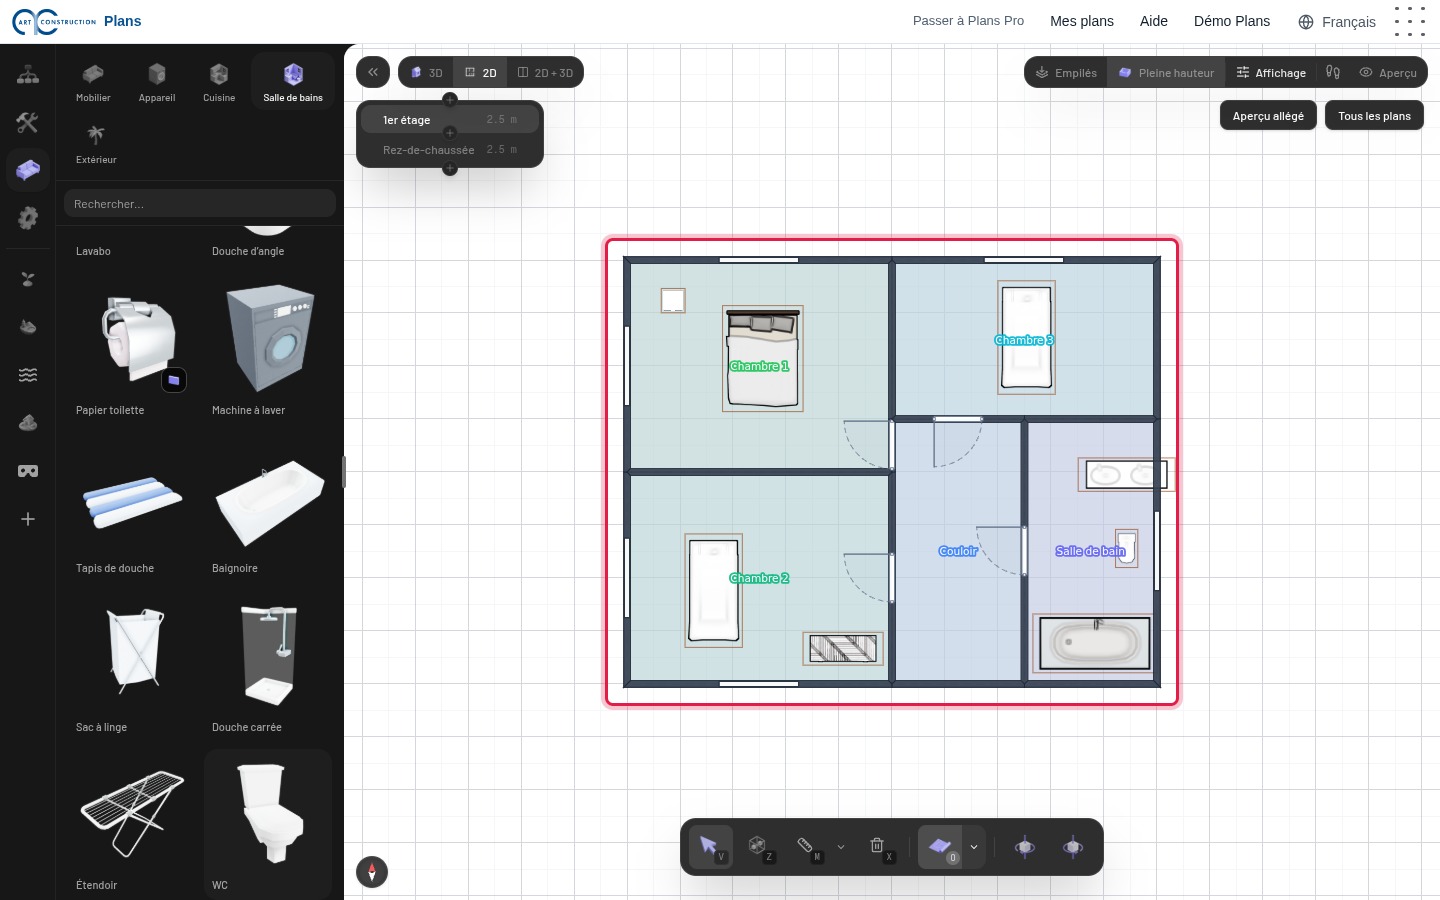Open the Passer à Plans Pro link
This screenshot has width=1440, height=900.
[968, 21]
